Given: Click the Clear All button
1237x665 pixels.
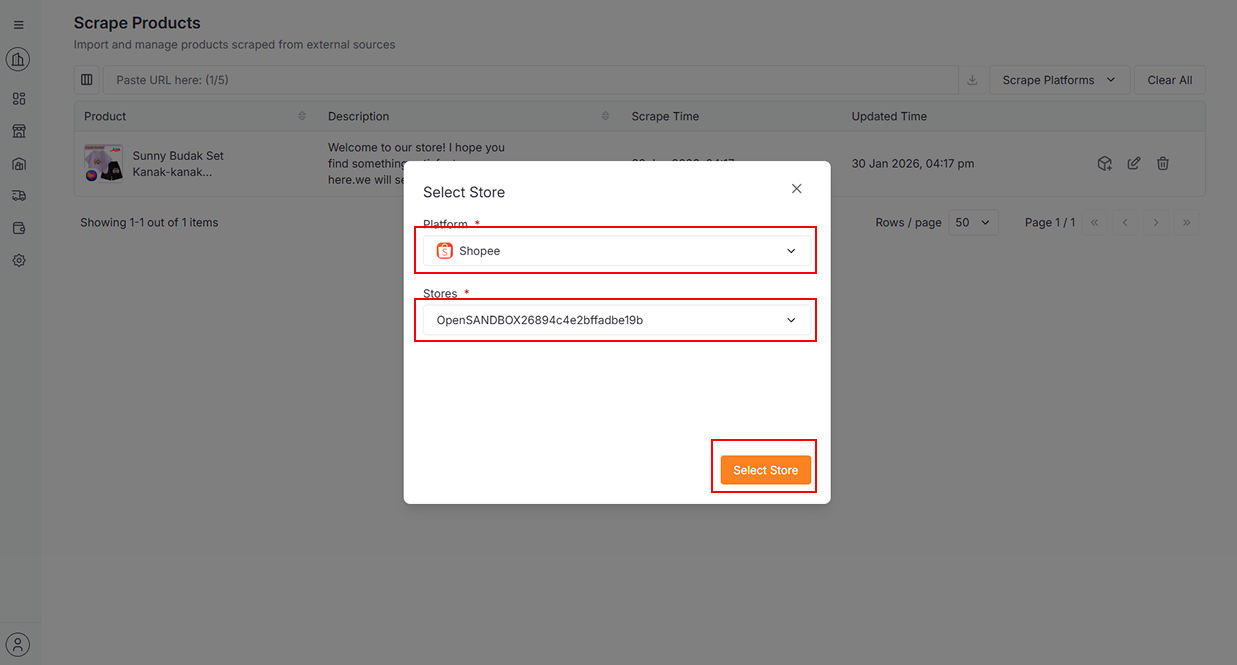Looking at the screenshot, I should [1169, 80].
